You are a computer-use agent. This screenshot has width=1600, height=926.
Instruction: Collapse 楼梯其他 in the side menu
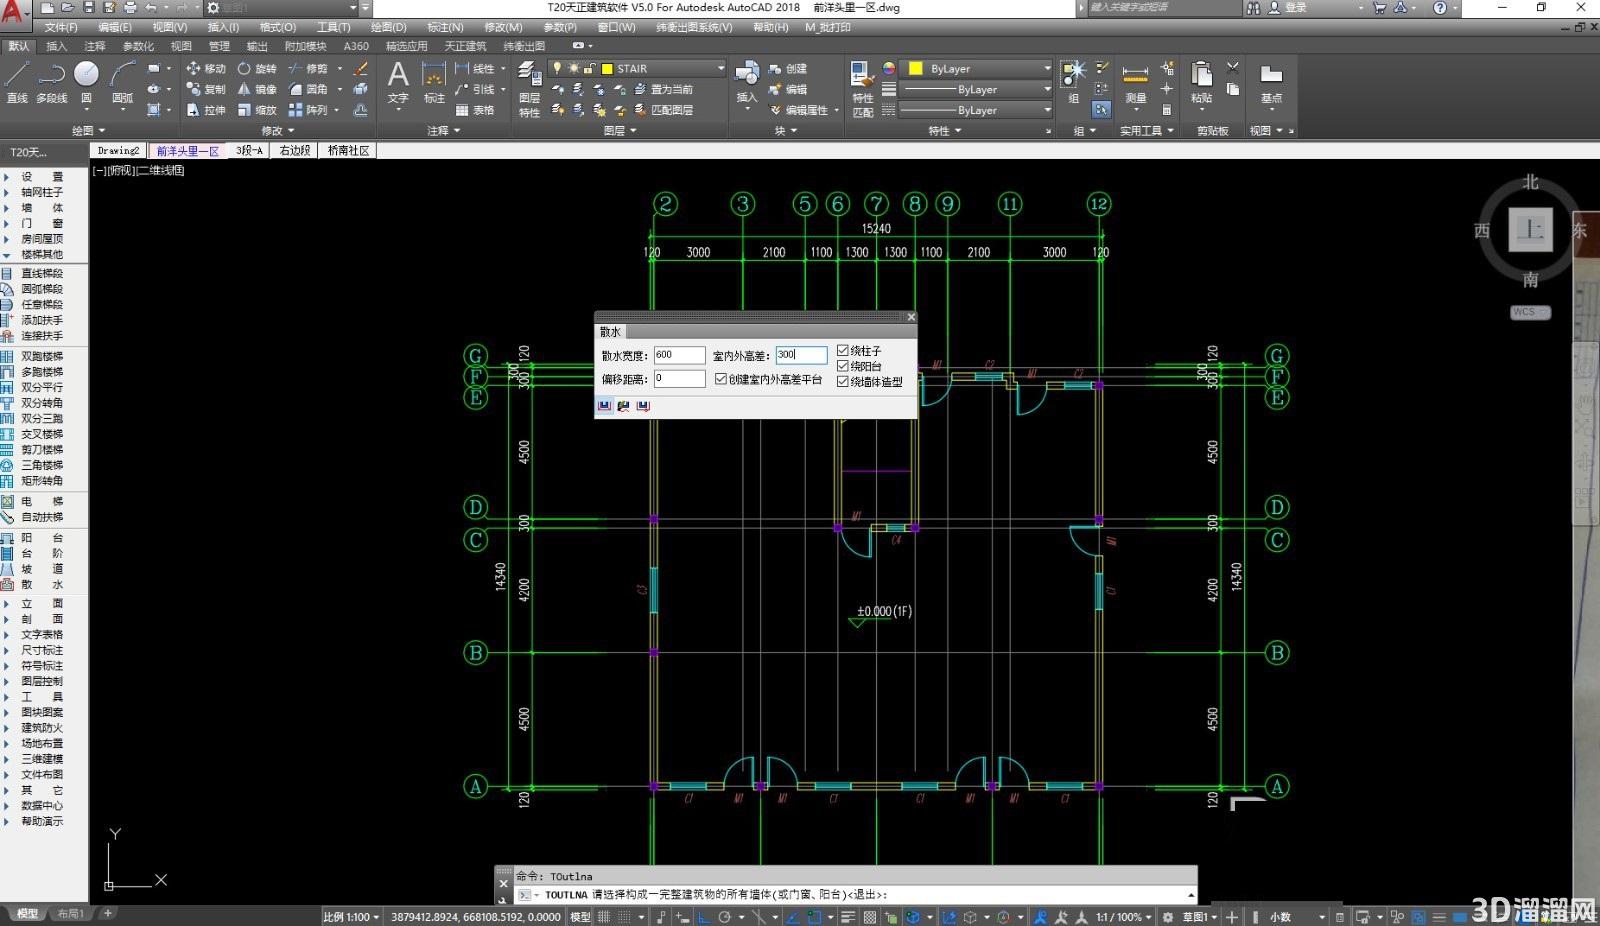pos(6,254)
